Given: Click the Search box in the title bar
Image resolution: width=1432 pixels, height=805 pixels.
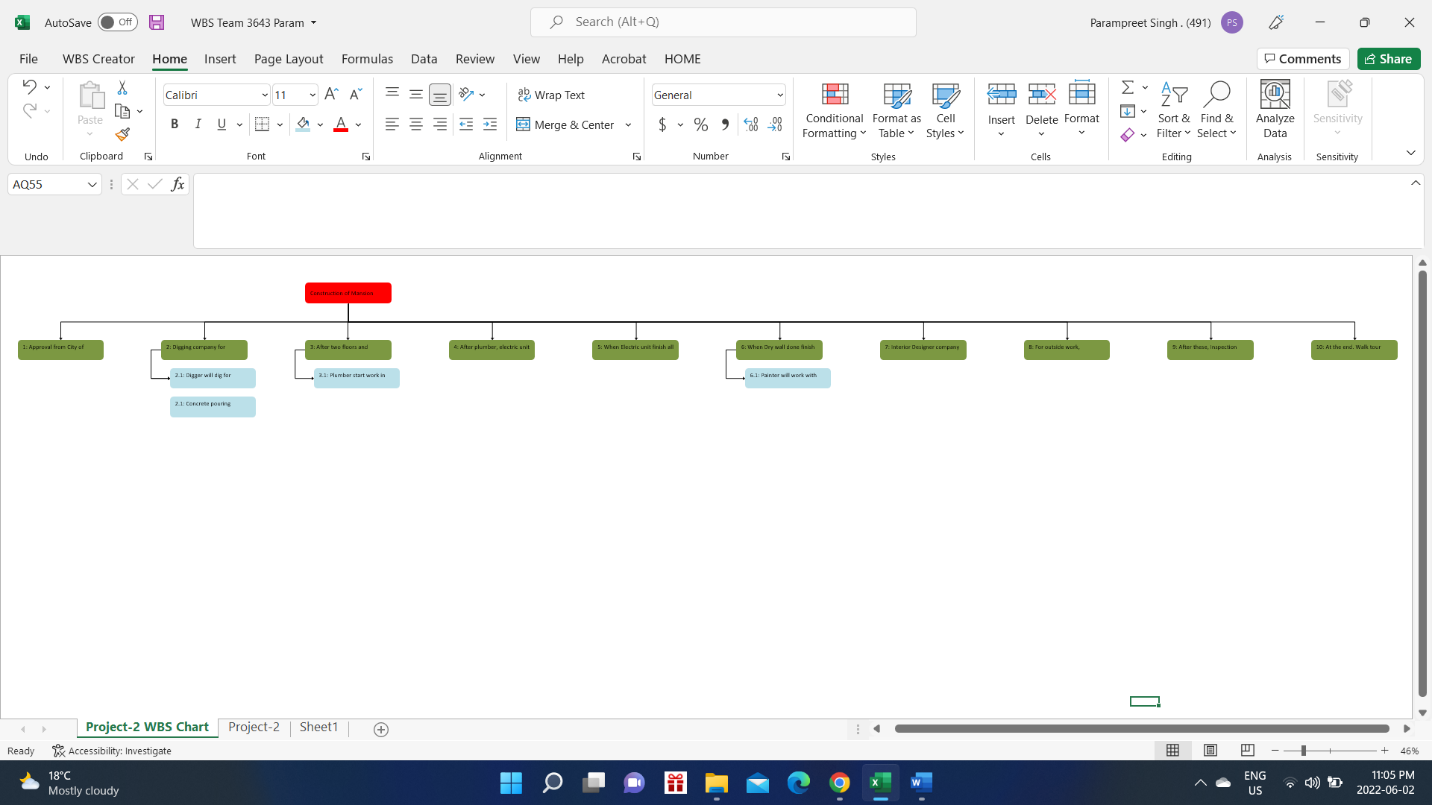Looking at the screenshot, I should pyautogui.click(x=723, y=22).
